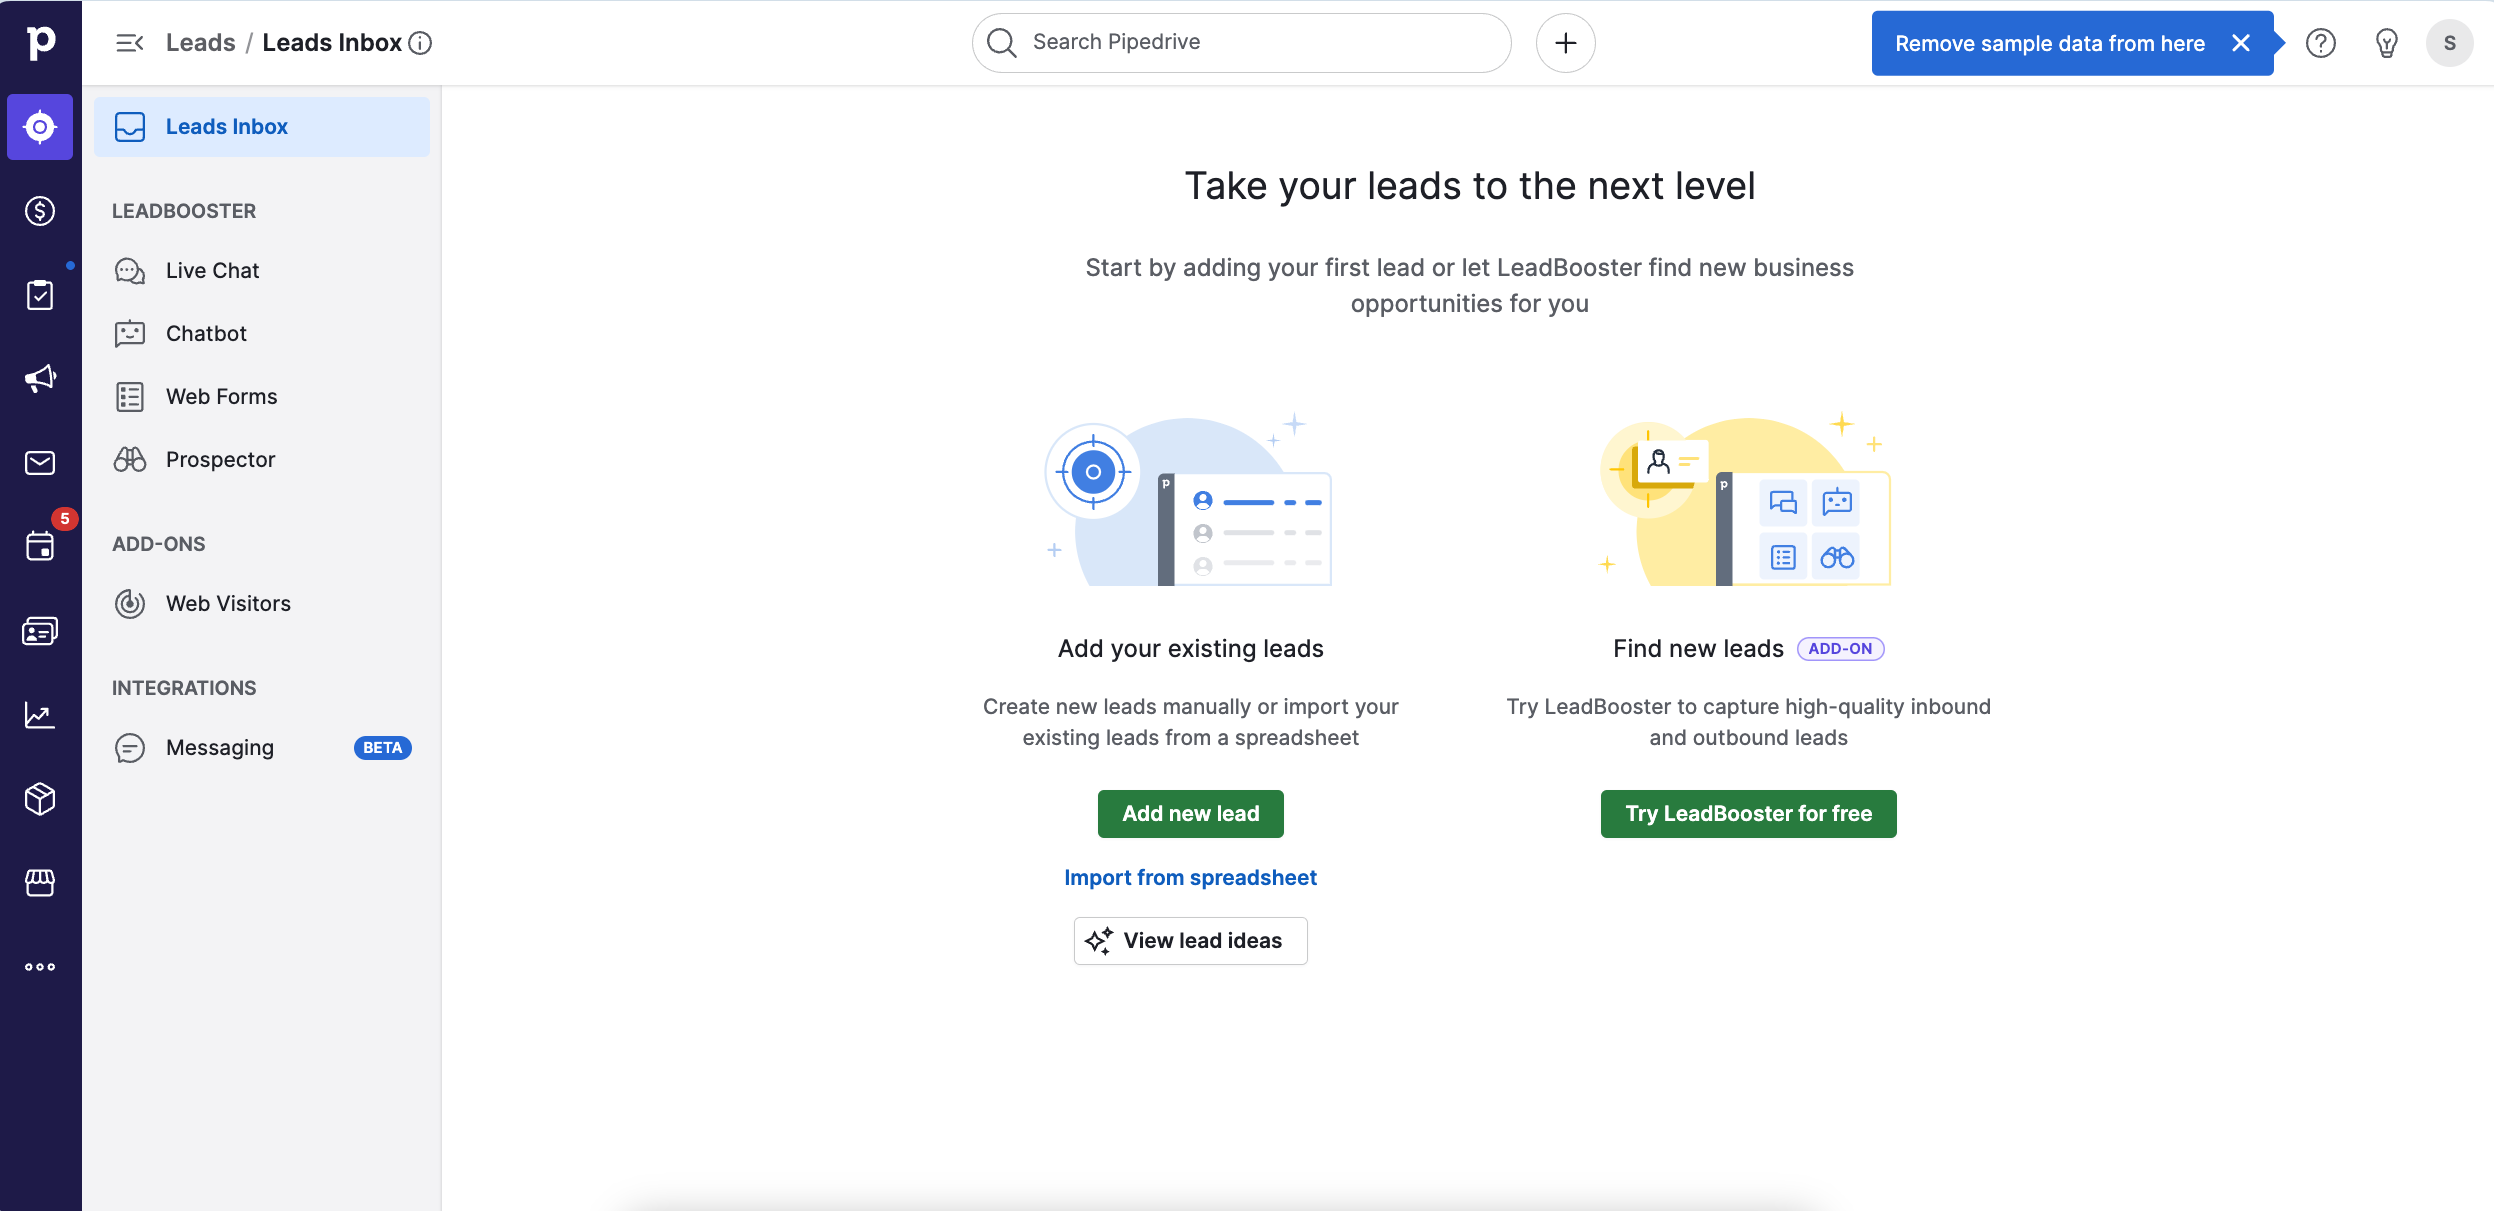
Task: Click Import from spreadsheet link
Action: pos(1190,878)
